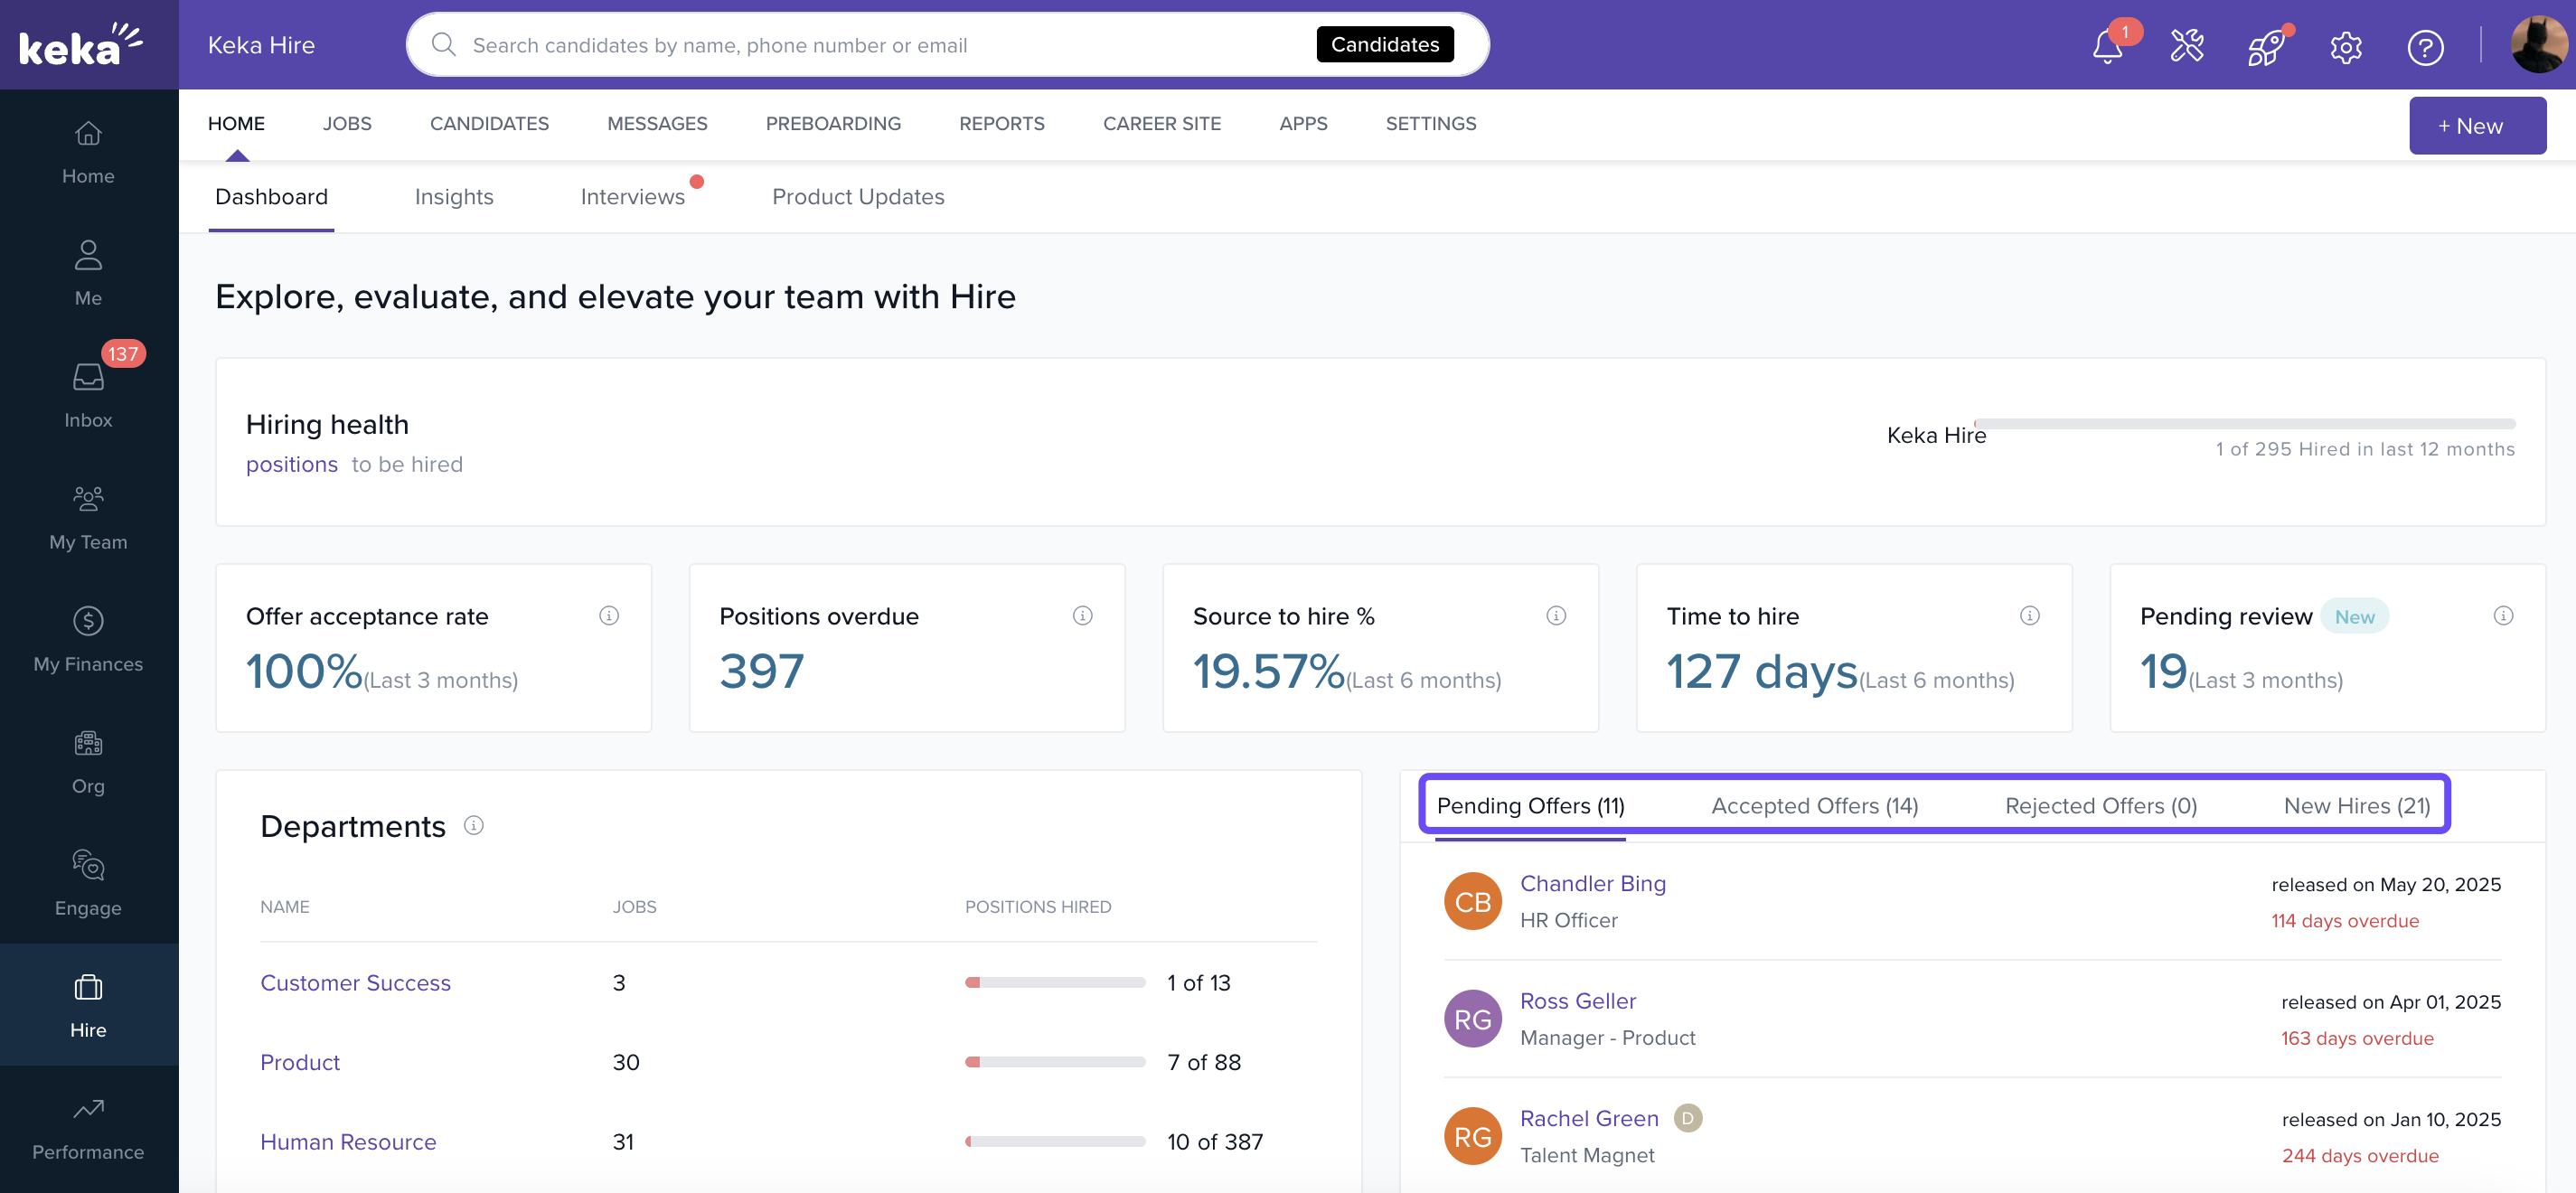
Task: Open the Engage sidebar section
Action: pos(88,883)
